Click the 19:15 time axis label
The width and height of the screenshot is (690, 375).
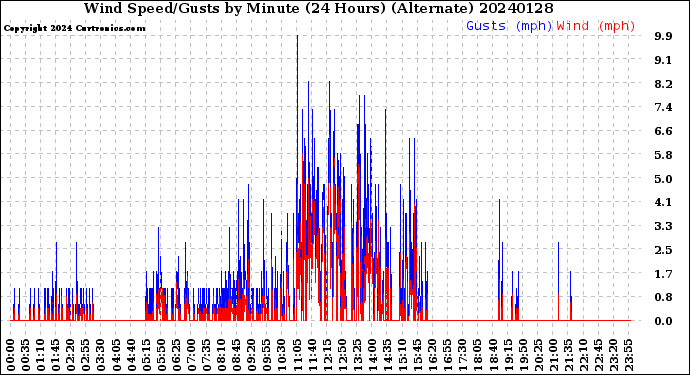(x=507, y=354)
